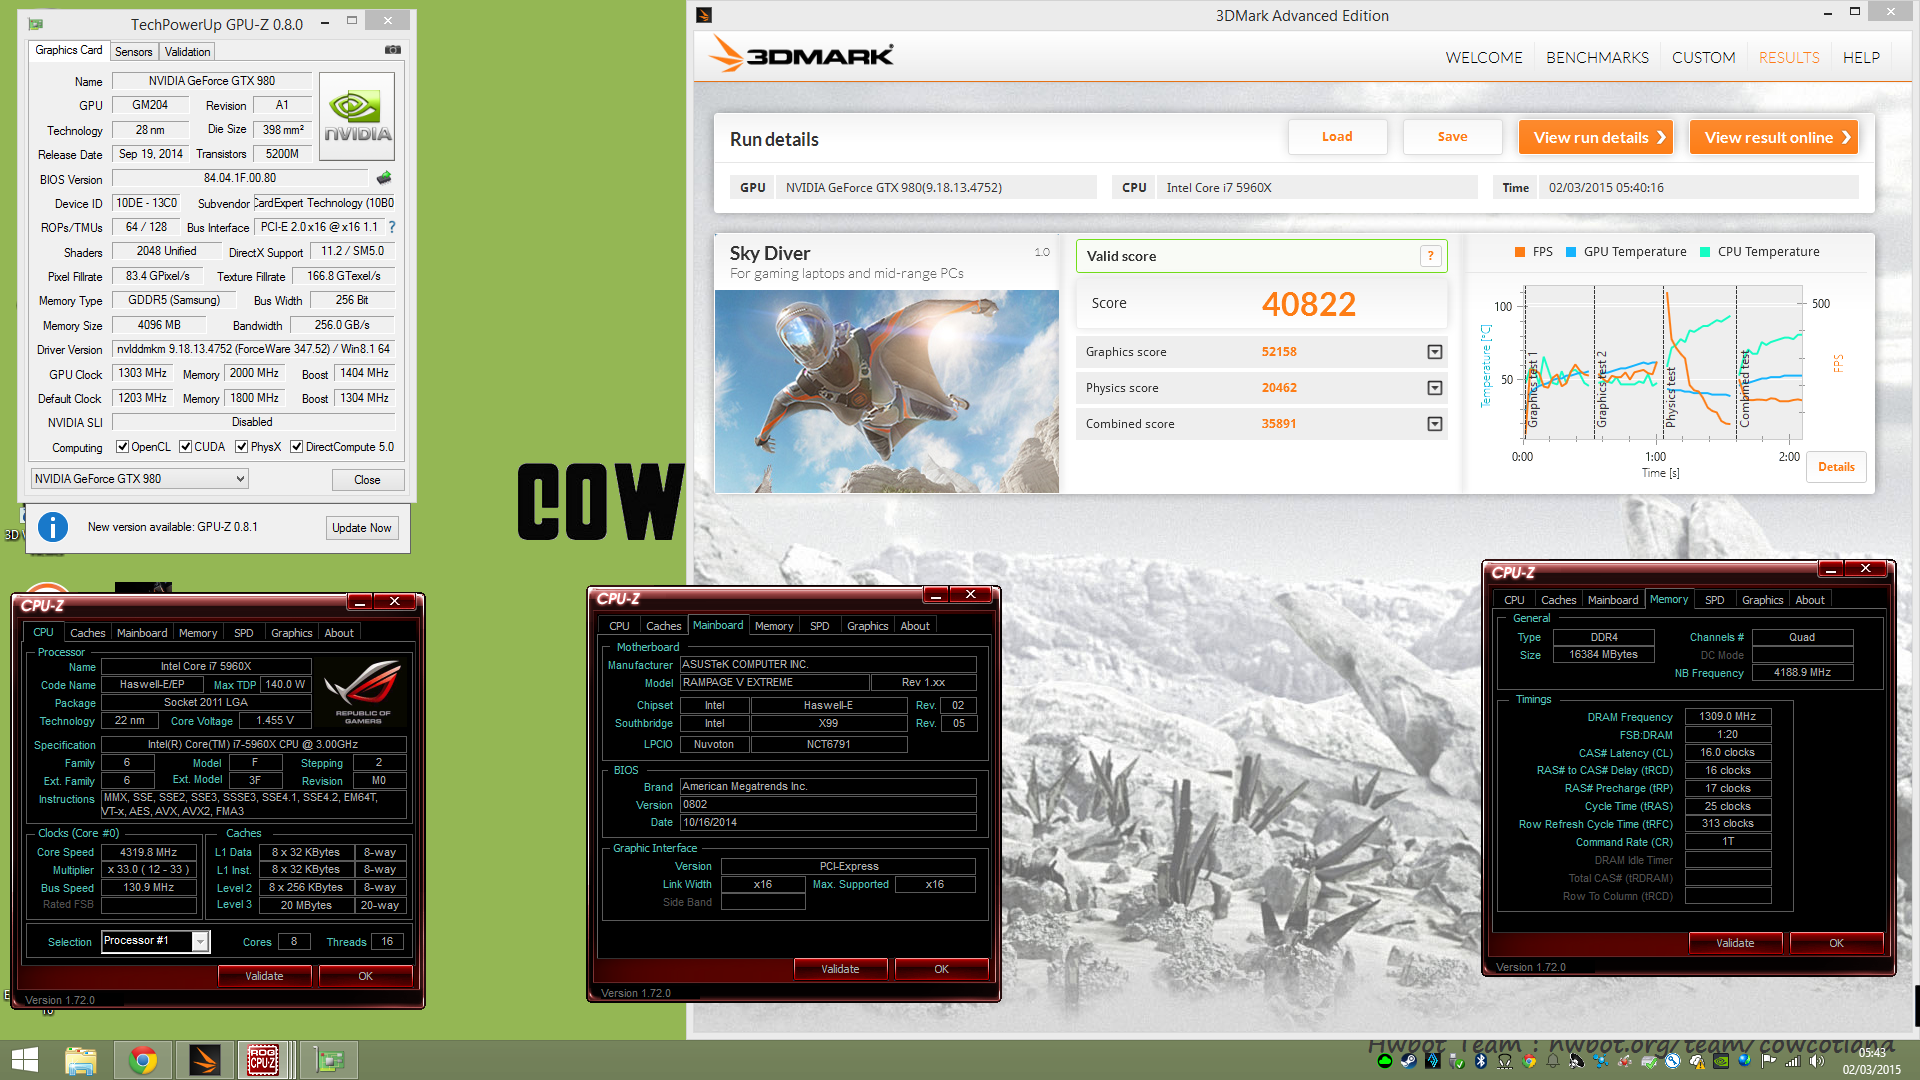Click View run details button
The width and height of the screenshot is (1920, 1080).
(1595, 137)
